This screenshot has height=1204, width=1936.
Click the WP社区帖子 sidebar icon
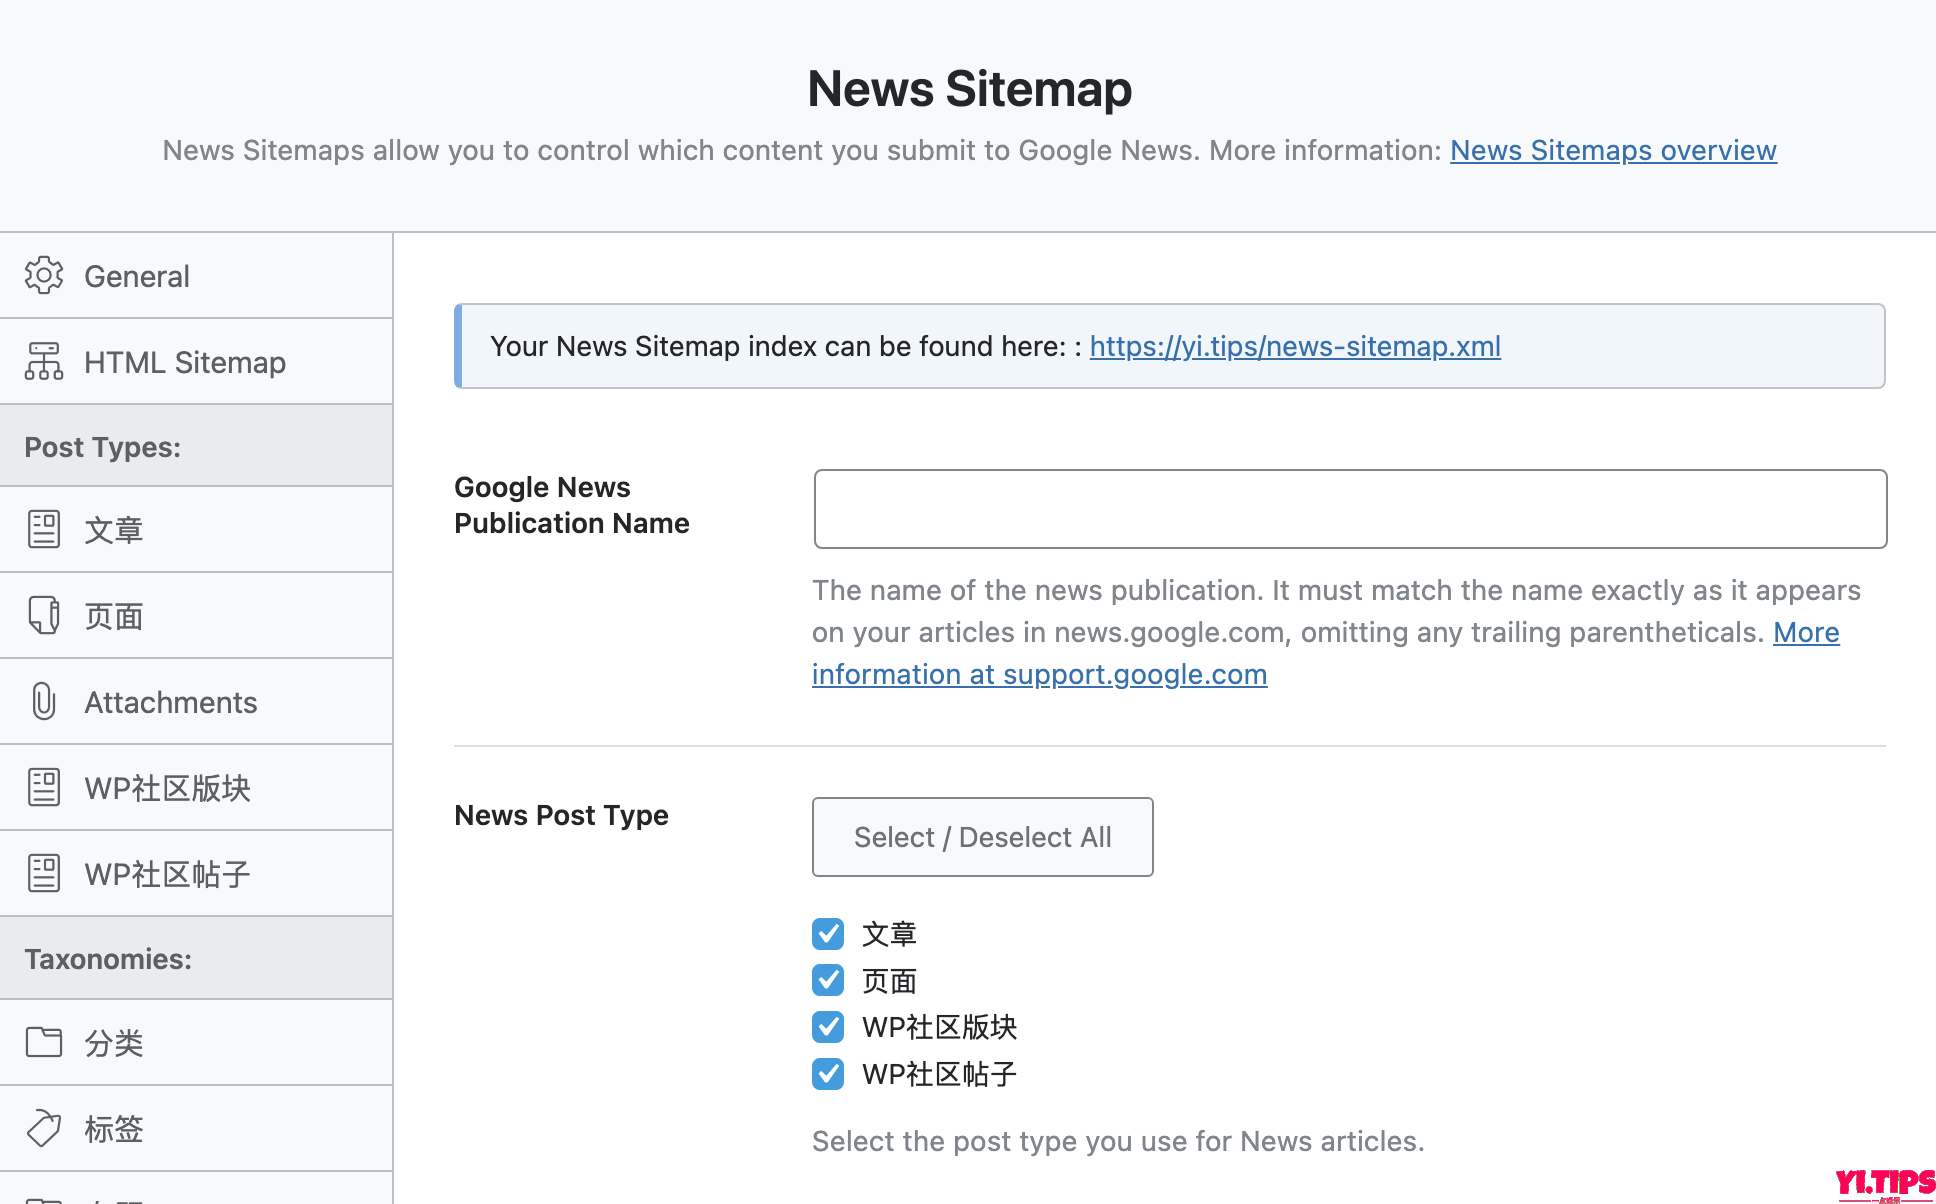click(44, 873)
